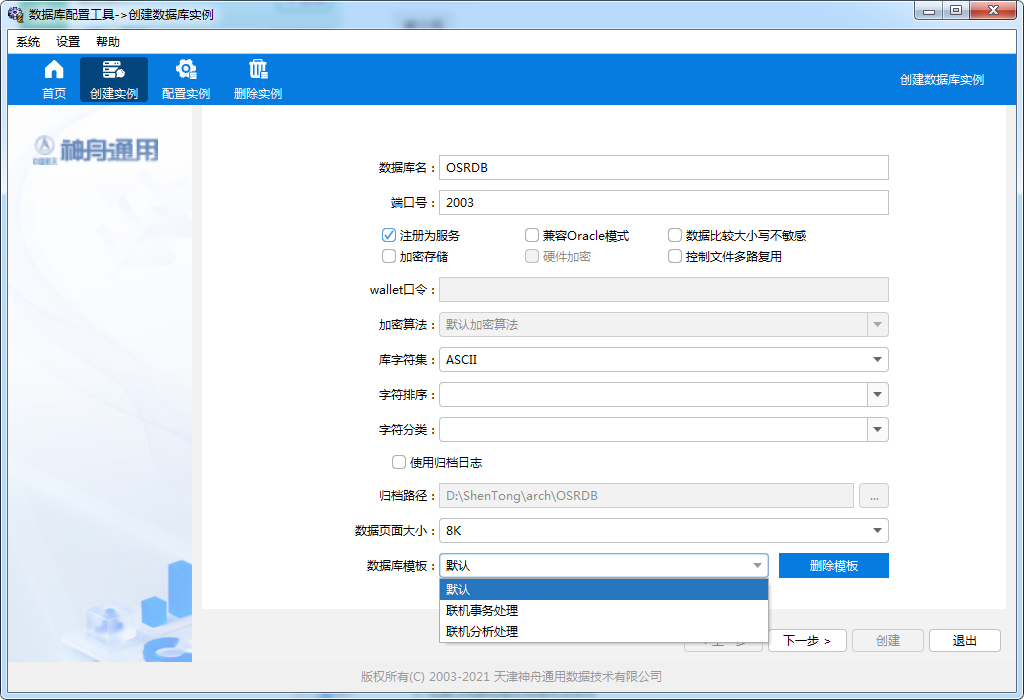The image size is (1024, 700).
Task: Click the 神舟通用 logo in sidebar
Action: [x=96, y=150]
